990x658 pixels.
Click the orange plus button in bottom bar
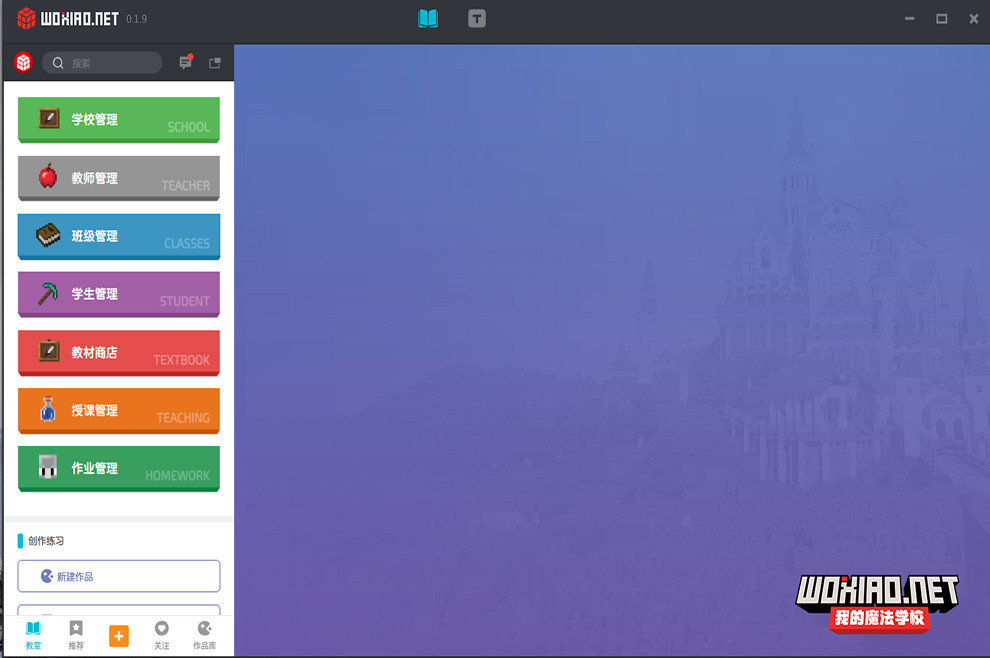click(119, 636)
